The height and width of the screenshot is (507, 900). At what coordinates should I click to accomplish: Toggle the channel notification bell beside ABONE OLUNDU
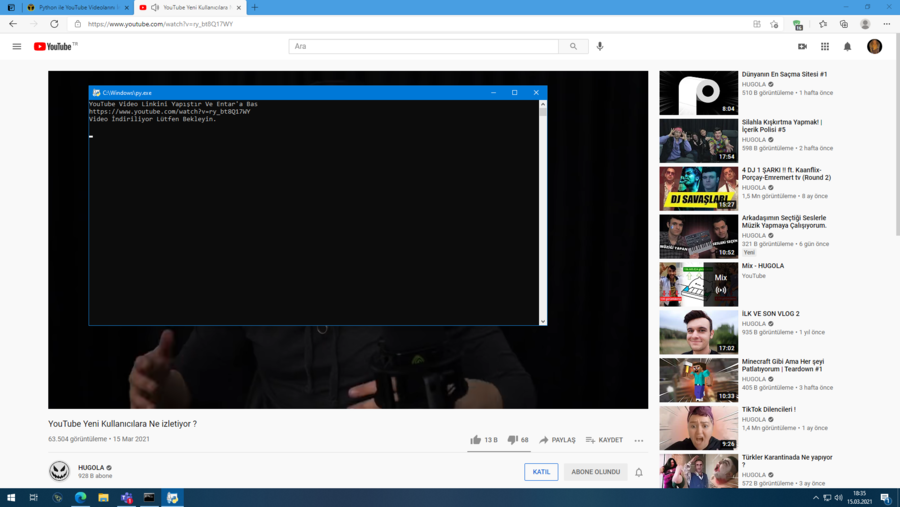pos(639,472)
